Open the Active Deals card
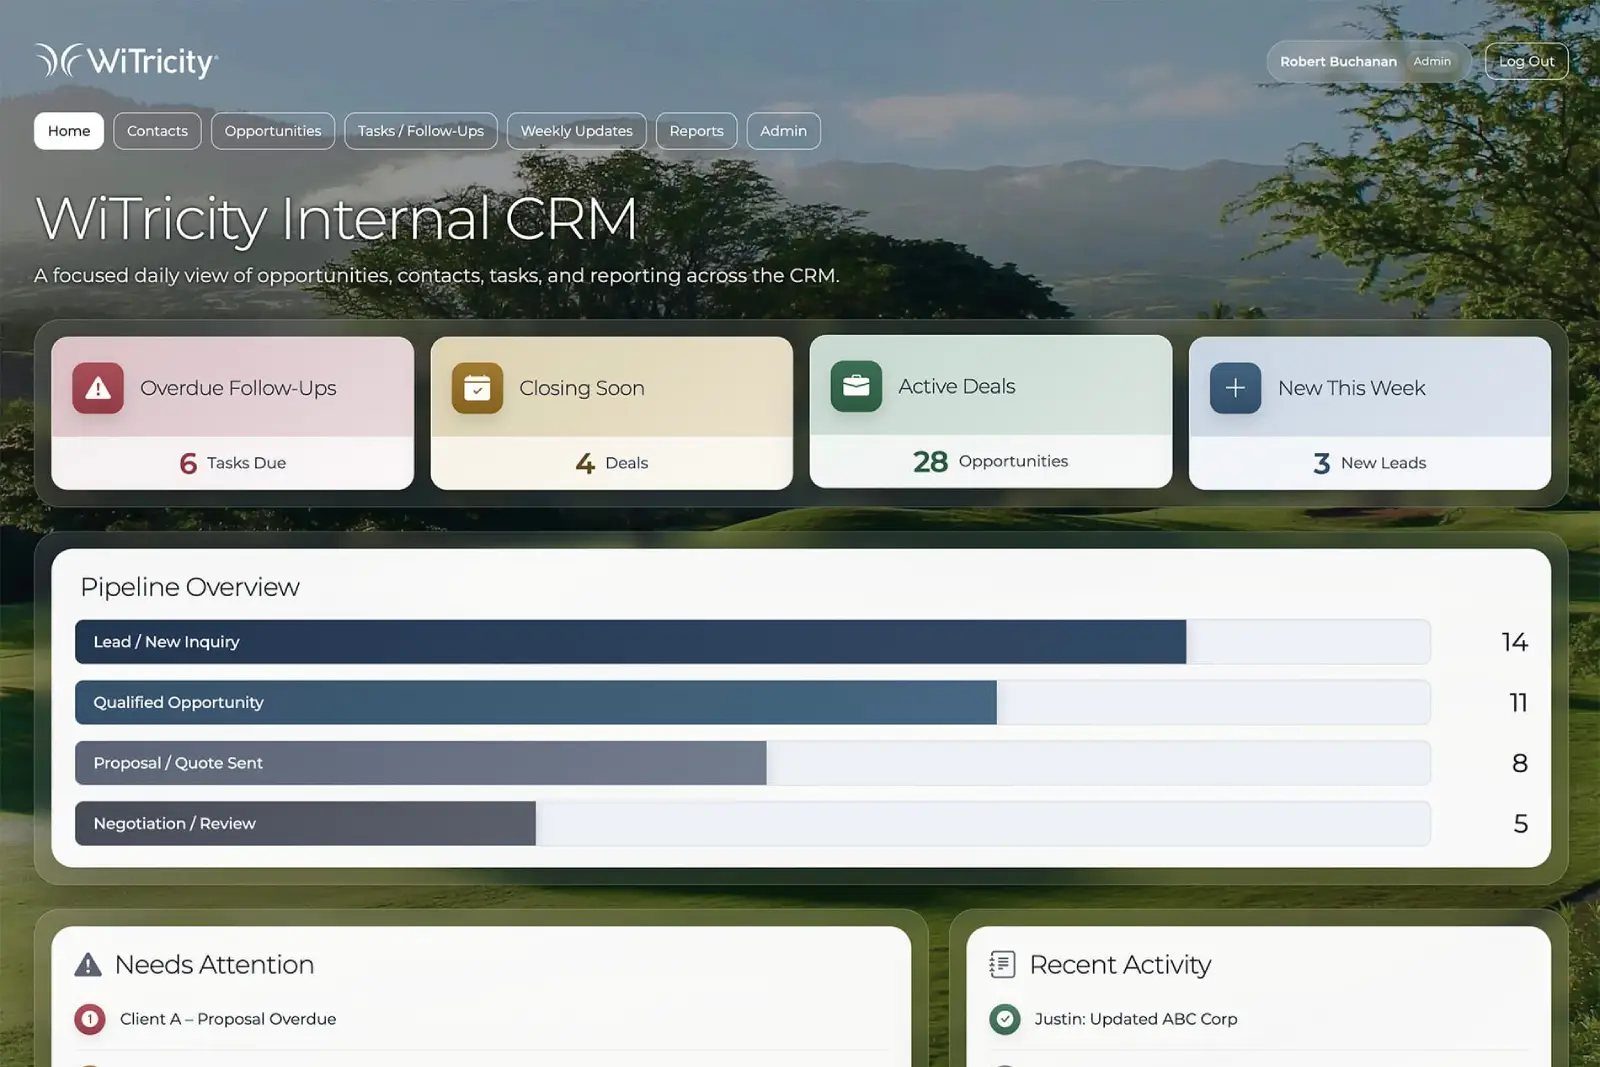Viewport: 1600px width, 1067px height. [x=991, y=411]
